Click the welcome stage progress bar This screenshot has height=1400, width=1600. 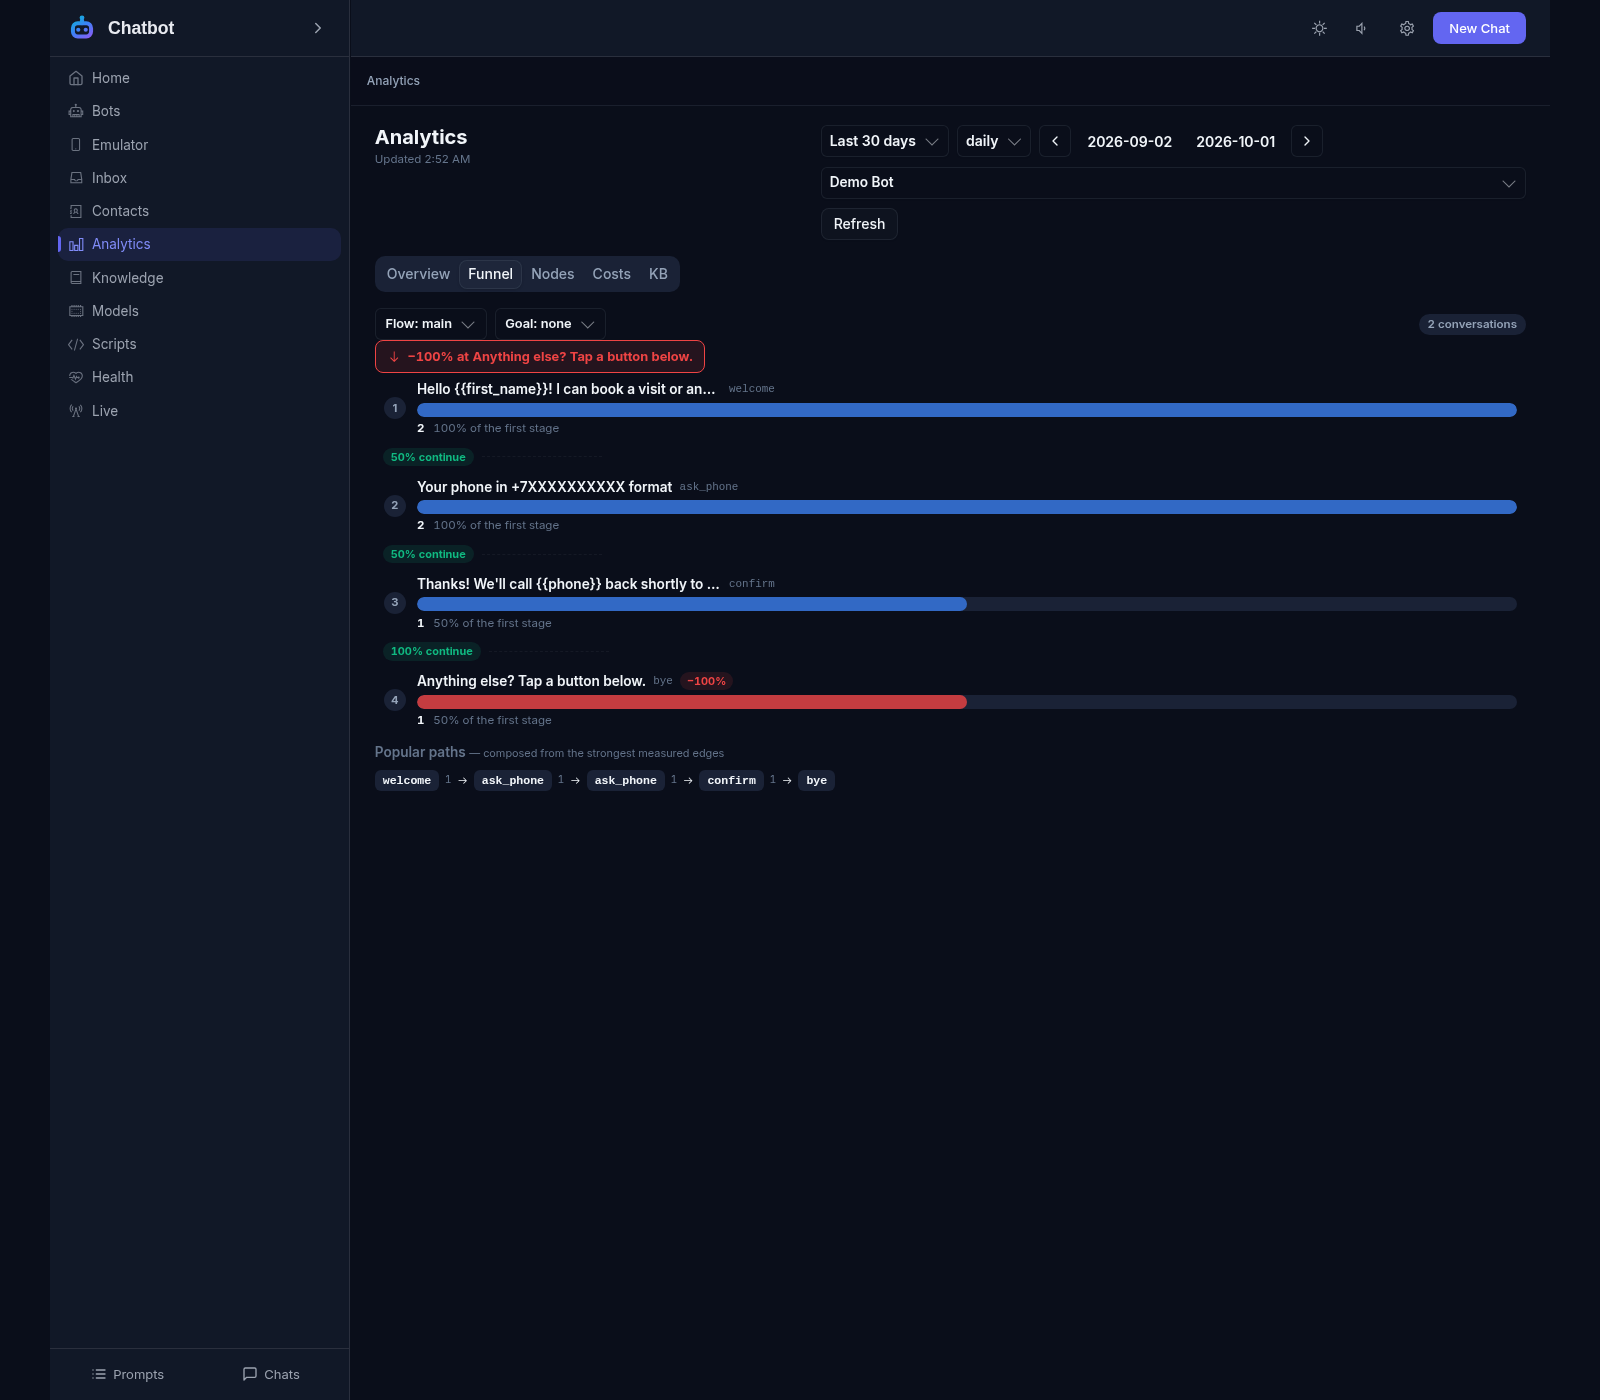point(967,410)
